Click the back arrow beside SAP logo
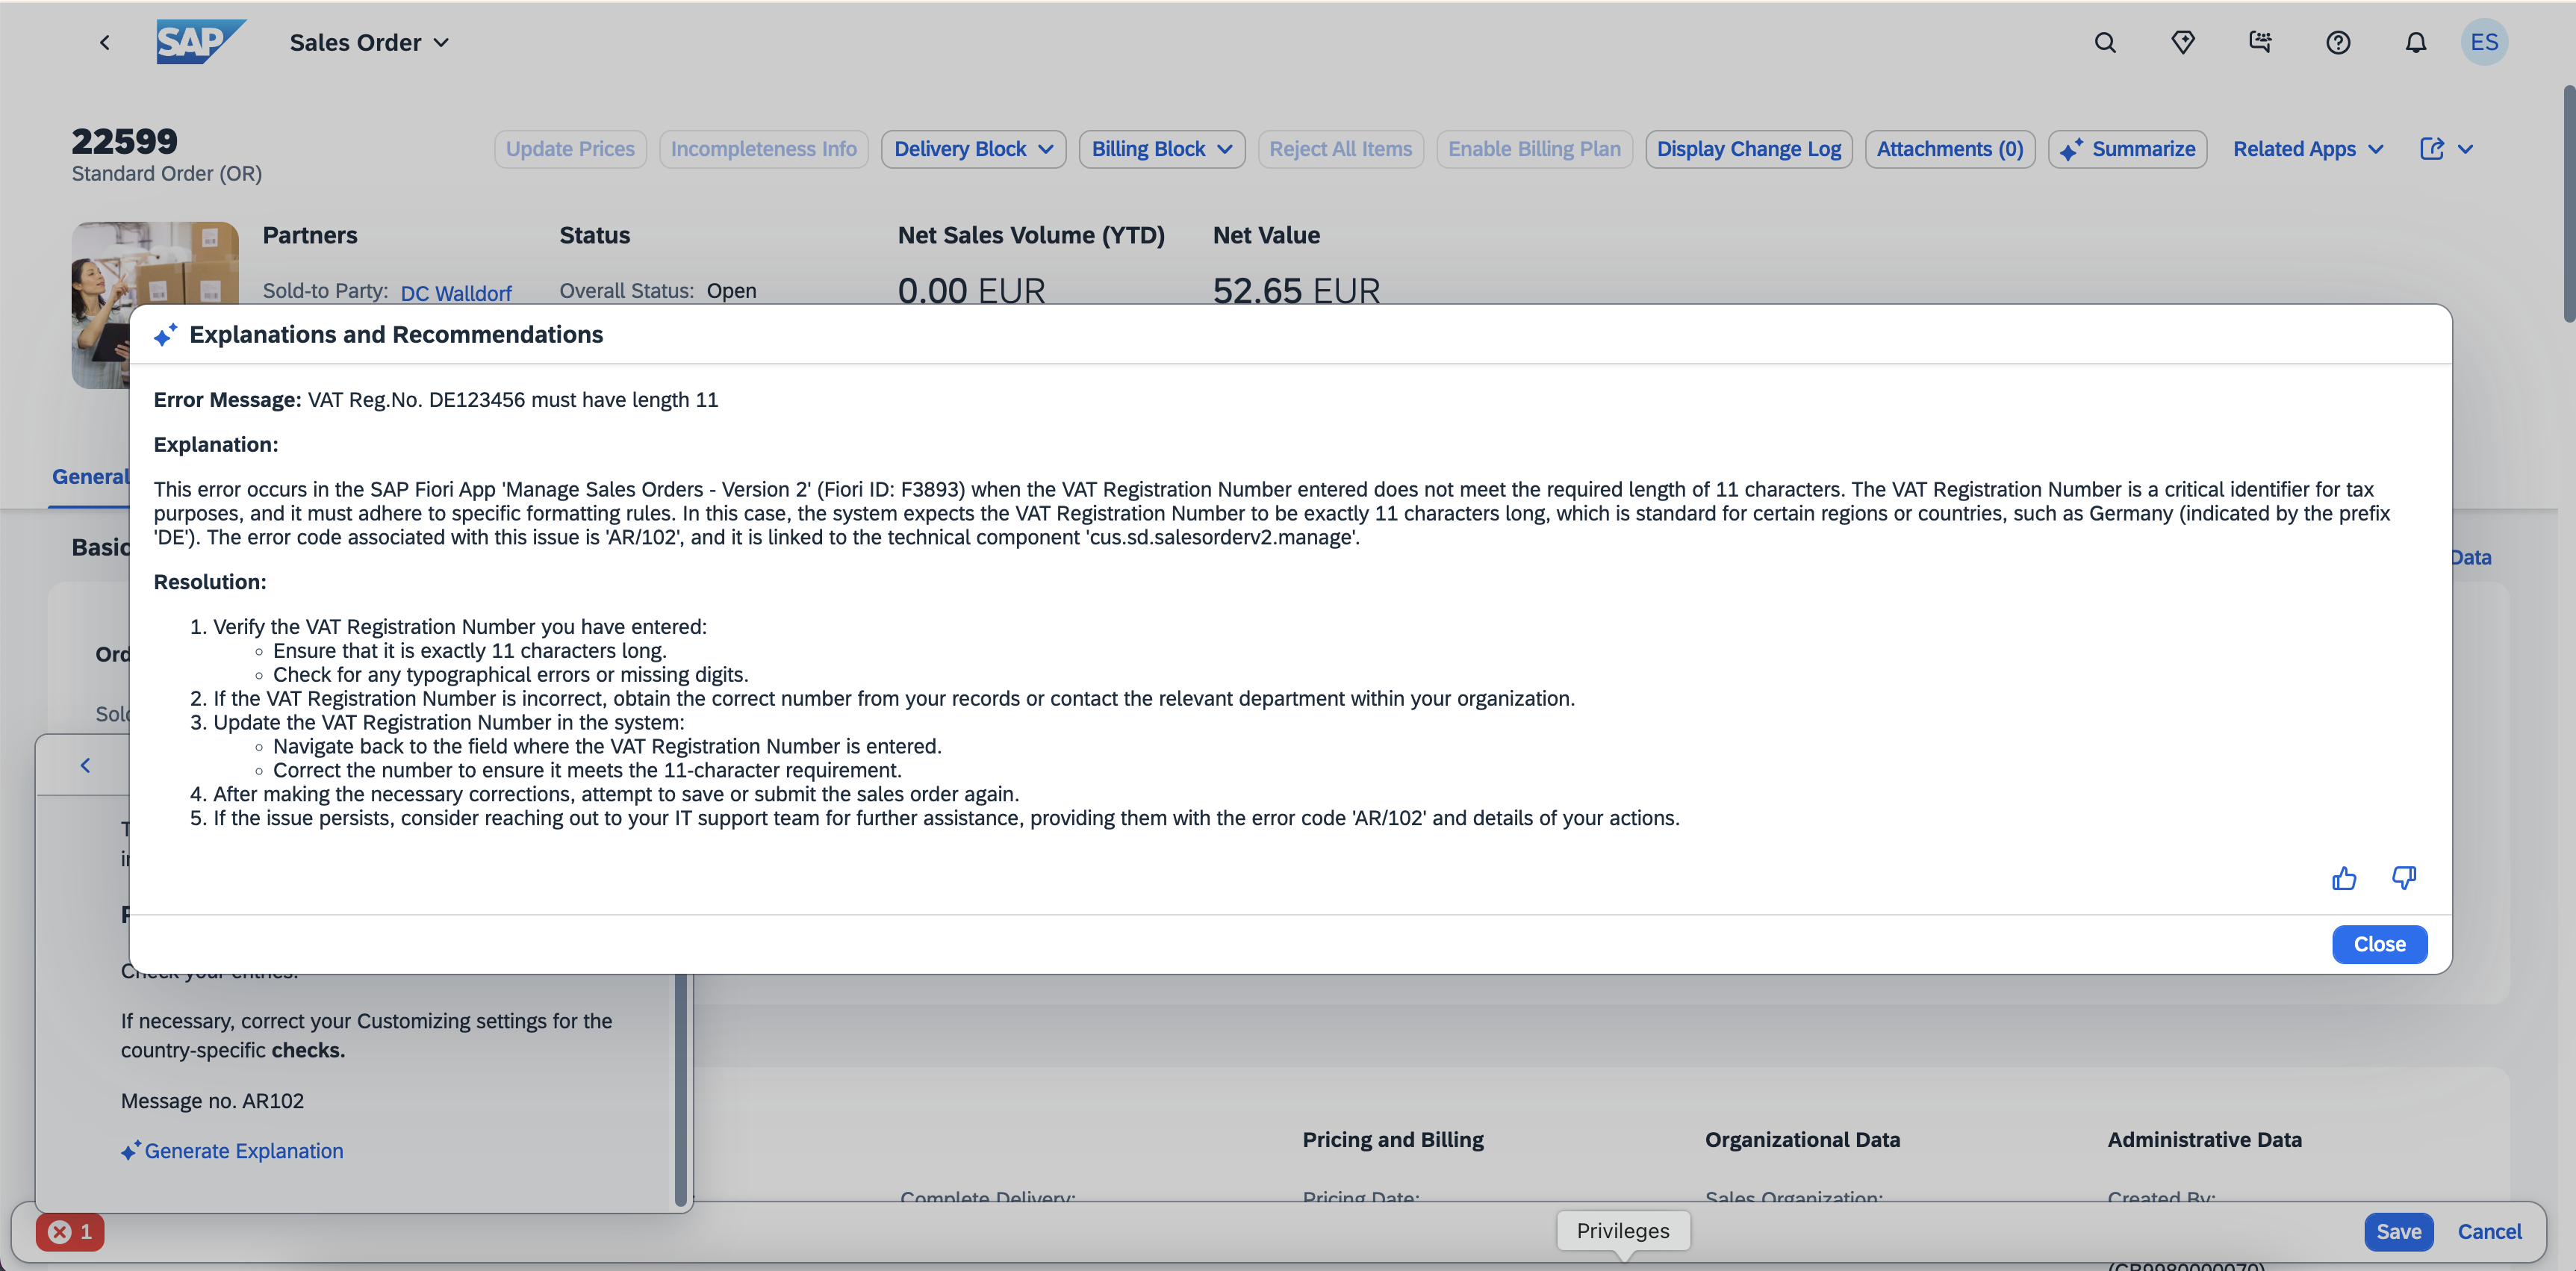Screen dimensions: 2576x1271 [105, 42]
